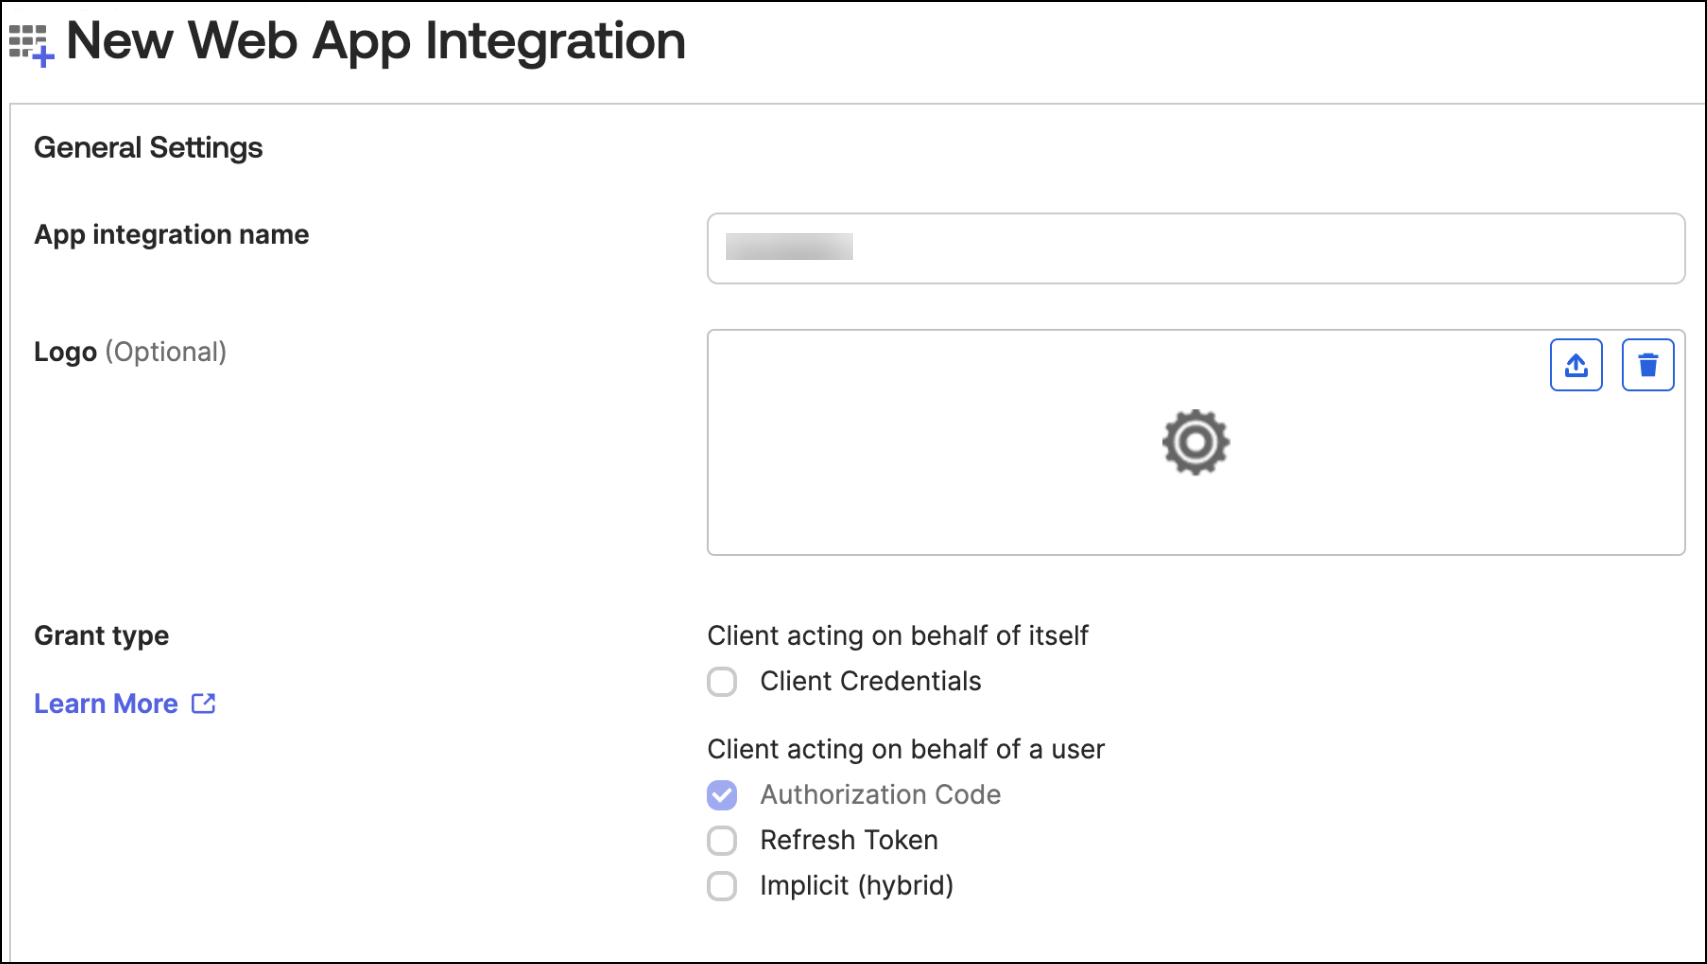Image resolution: width=1707 pixels, height=964 pixels.
Task: Click the General Settings section title
Action: click(x=148, y=148)
